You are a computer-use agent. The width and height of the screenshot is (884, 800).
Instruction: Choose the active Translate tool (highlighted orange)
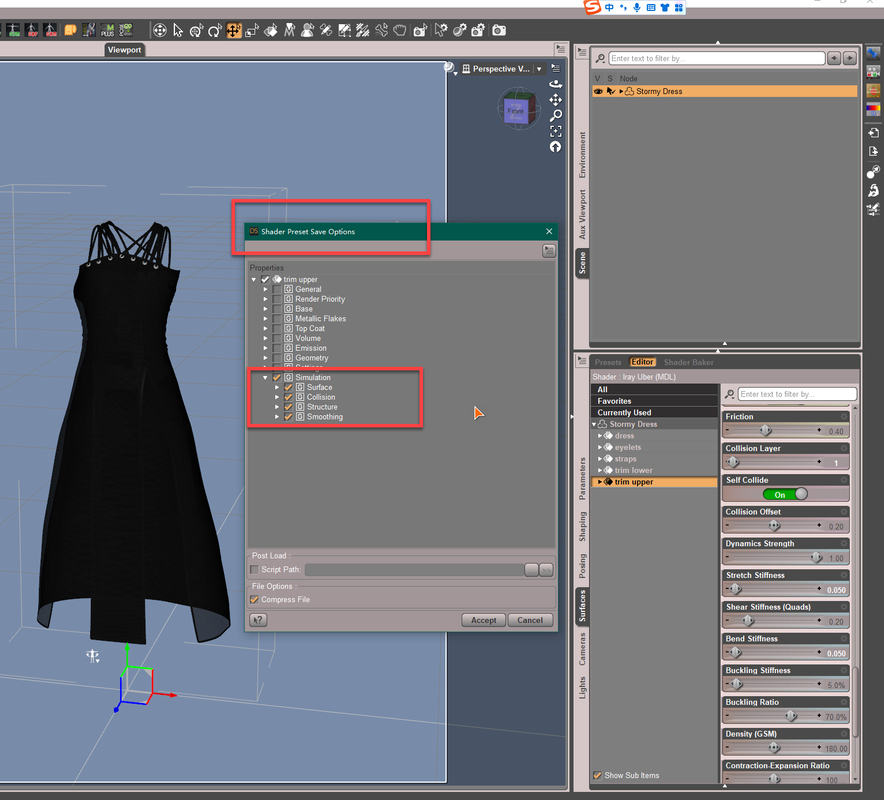[233, 30]
